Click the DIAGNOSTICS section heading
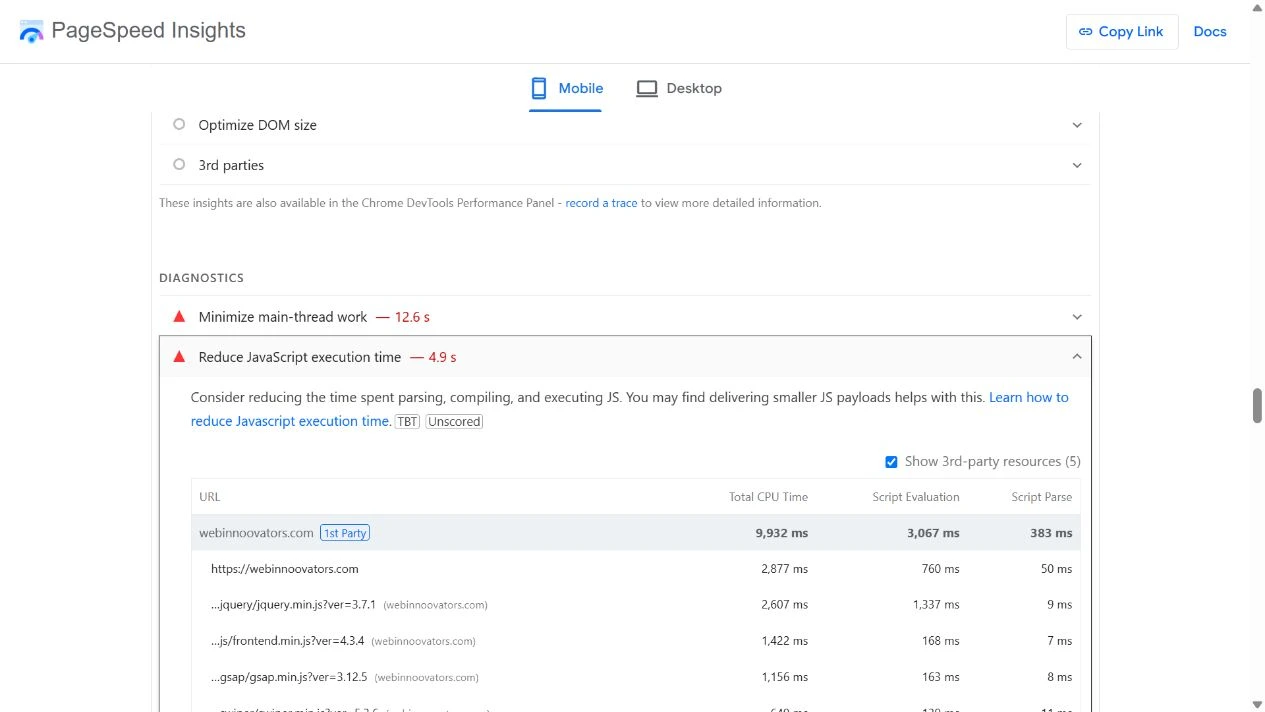 [x=201, y=278]
